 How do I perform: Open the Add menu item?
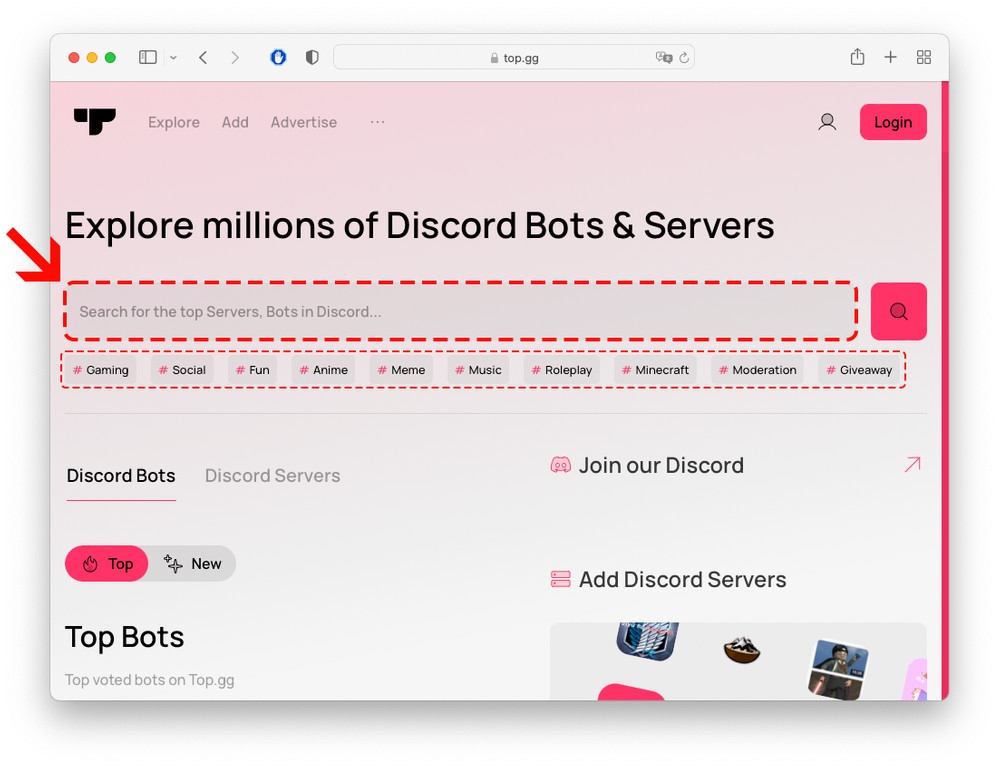click(235, 122)
